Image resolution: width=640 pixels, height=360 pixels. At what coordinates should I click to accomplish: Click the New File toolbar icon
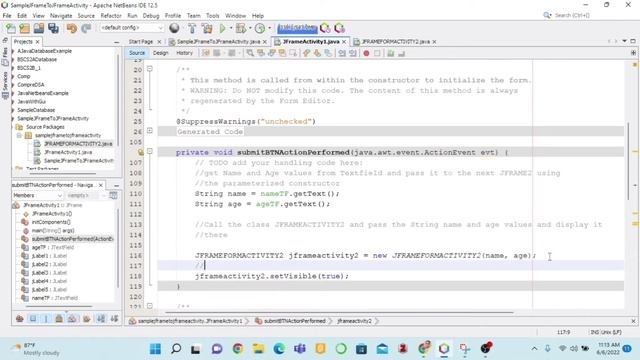11,28
